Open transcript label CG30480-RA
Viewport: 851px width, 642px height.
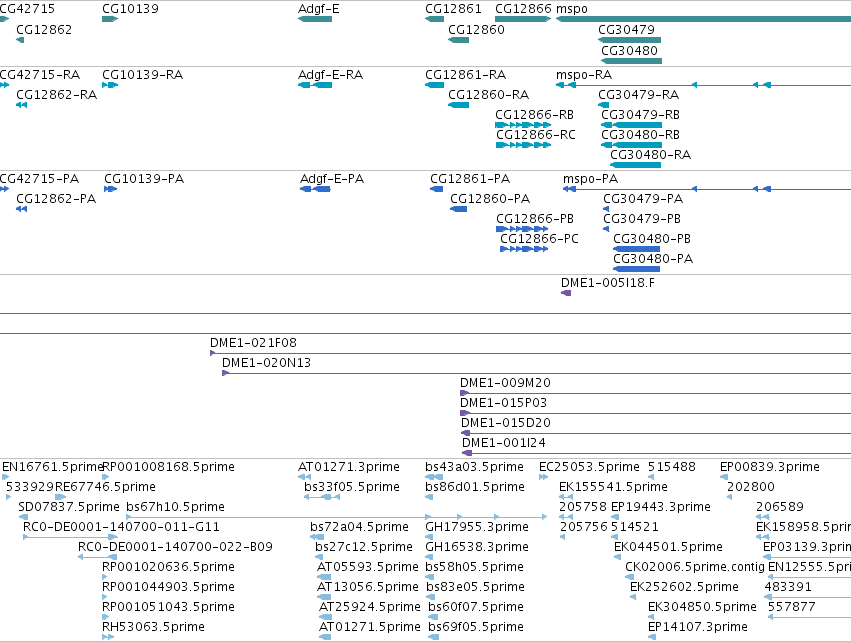tap(650, 155)
